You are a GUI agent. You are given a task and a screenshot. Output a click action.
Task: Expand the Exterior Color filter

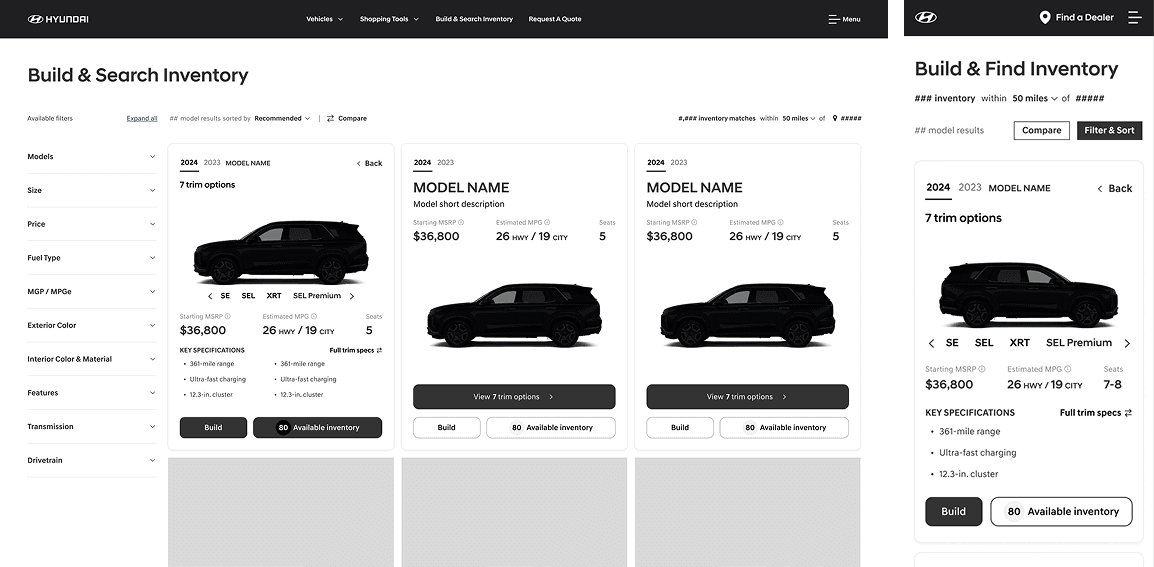92,325
